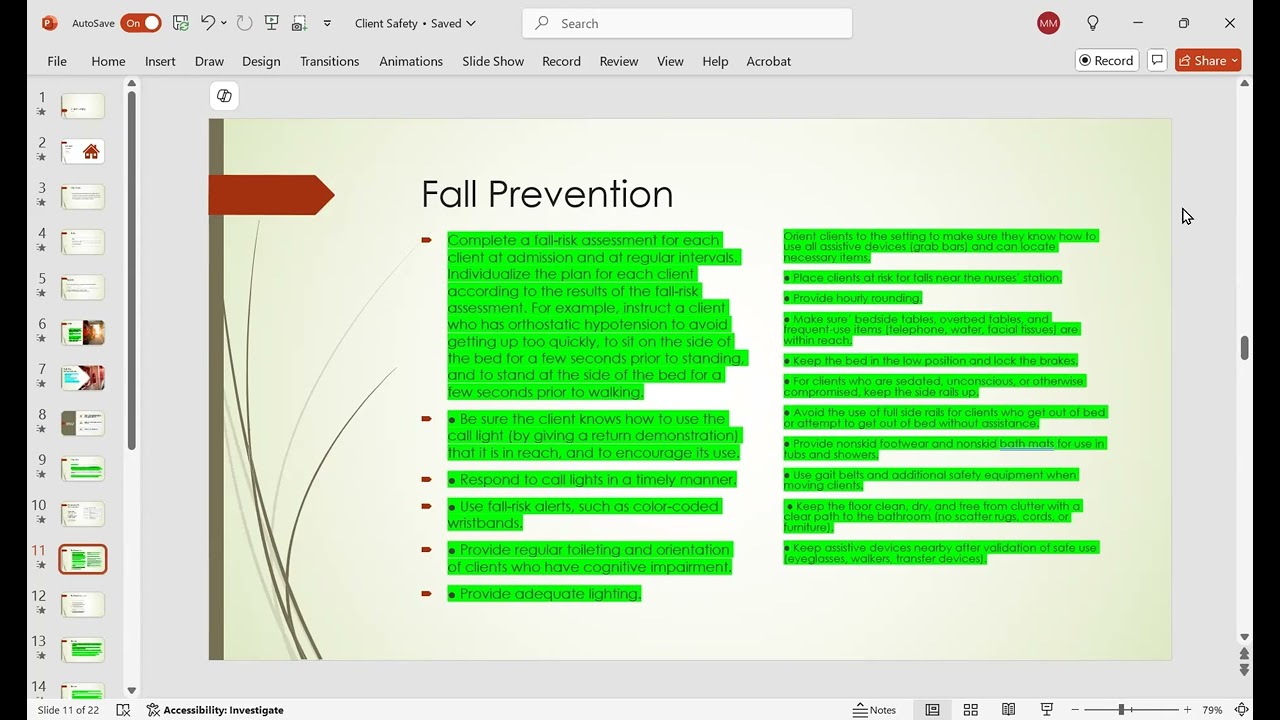Switch to Reading View
The image size is (1280, 720).
pos(1009,710)
